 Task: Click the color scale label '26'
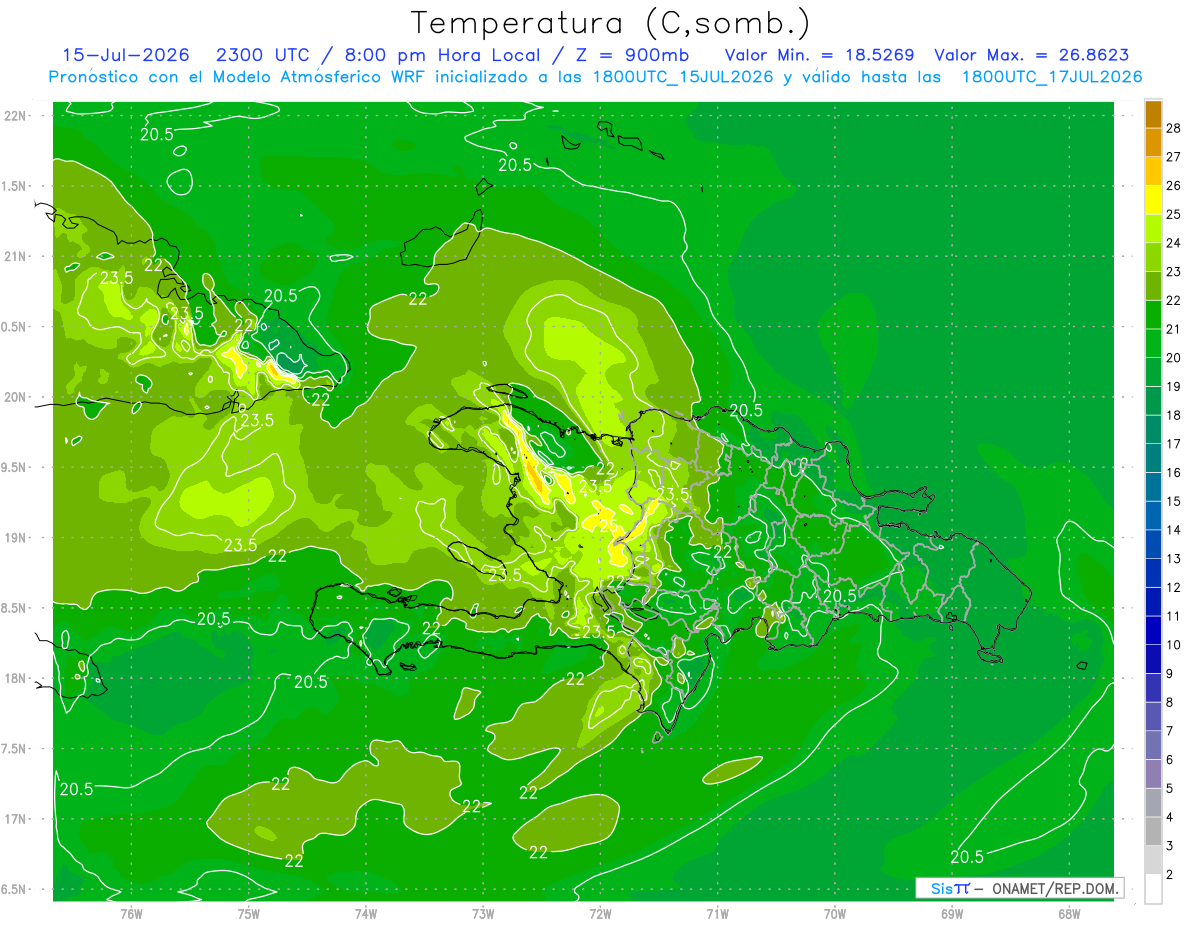tap(1173, 186)
